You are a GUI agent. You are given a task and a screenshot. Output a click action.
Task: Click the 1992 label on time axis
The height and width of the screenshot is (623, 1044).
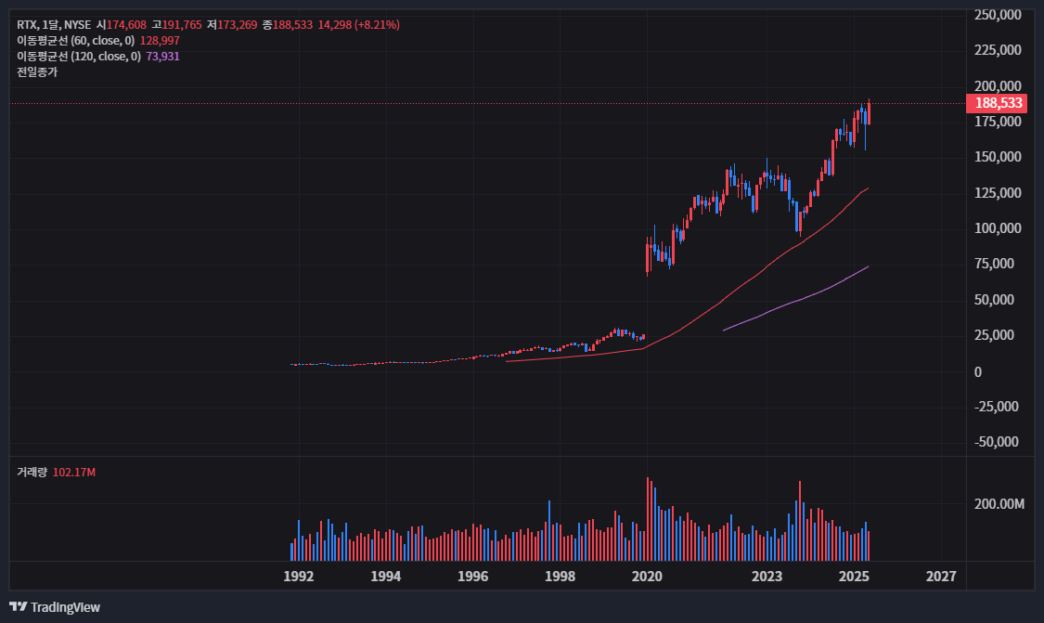[x=298, y=576]
